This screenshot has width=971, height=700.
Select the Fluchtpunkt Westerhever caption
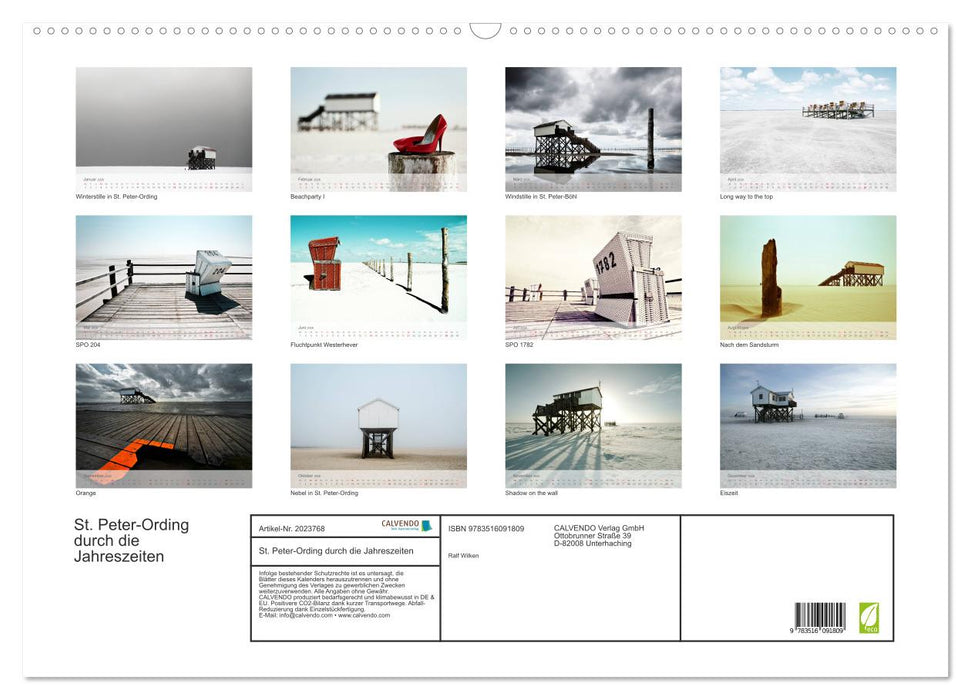click(323, 343)
